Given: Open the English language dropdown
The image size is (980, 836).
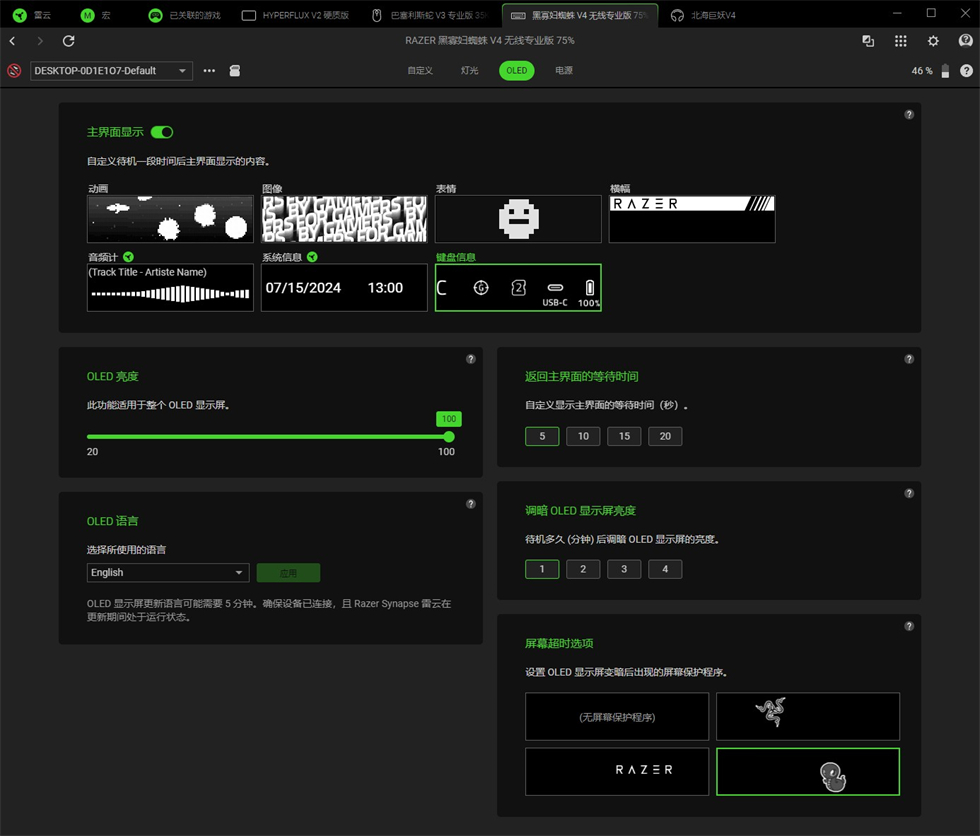Looking at the screenshot, I should point(168,572).
